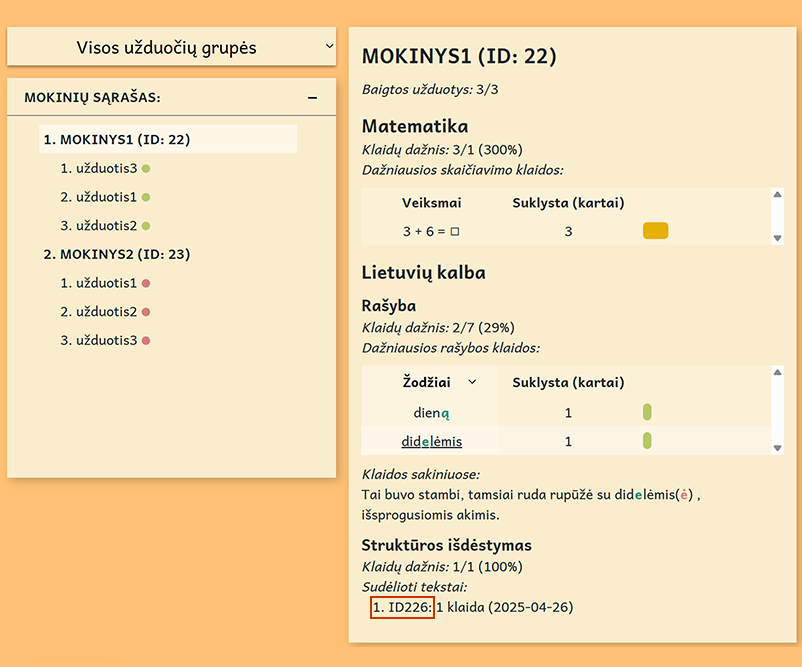Click the yellow error bar for 3 + 6

pos(655,231)
